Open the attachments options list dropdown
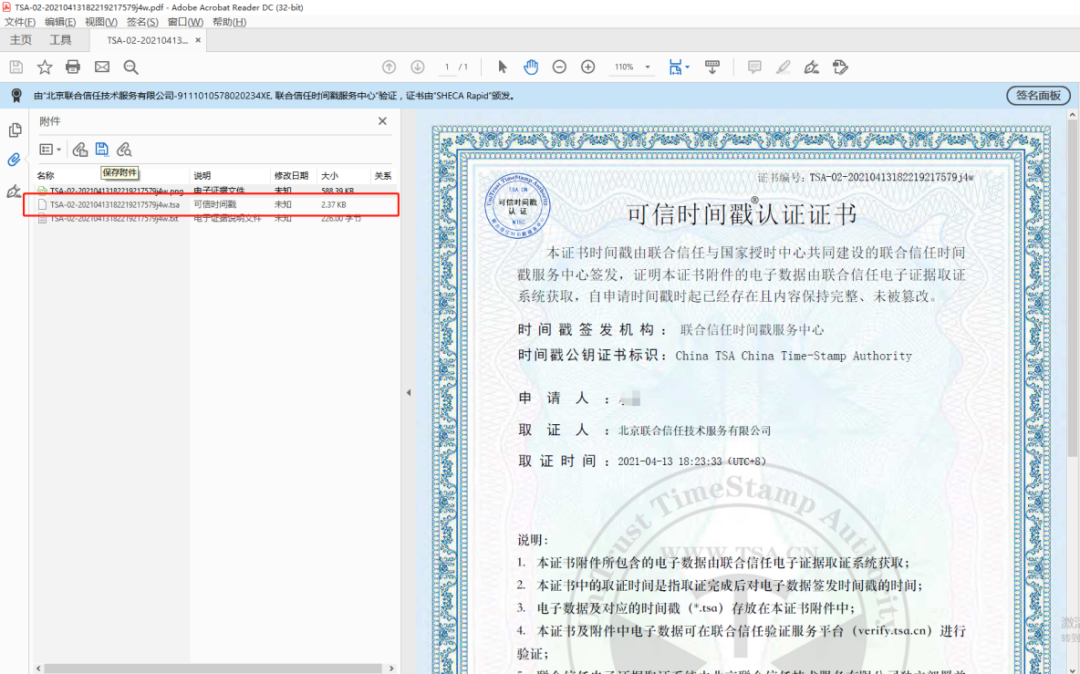Screen dimensions: 1080x674 [x=50, y=149]
